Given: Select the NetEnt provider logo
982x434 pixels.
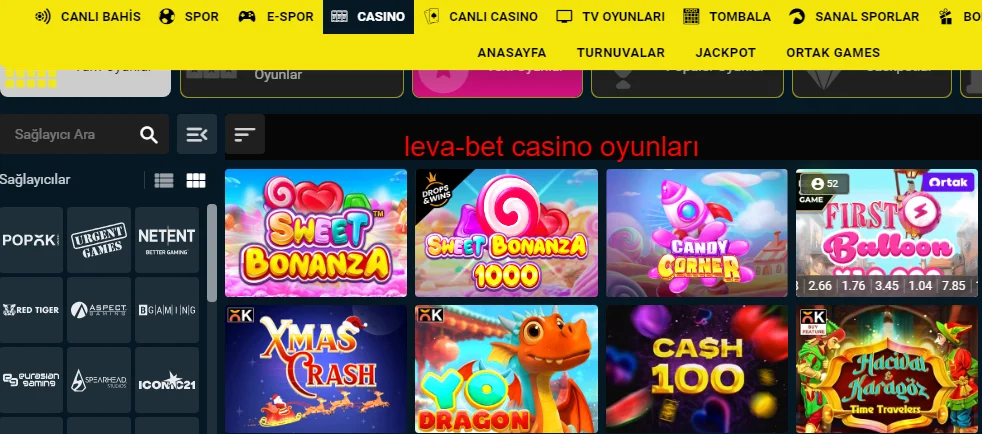Looking at the screenshot, I should pyautogui.click(x=167, y=240).
